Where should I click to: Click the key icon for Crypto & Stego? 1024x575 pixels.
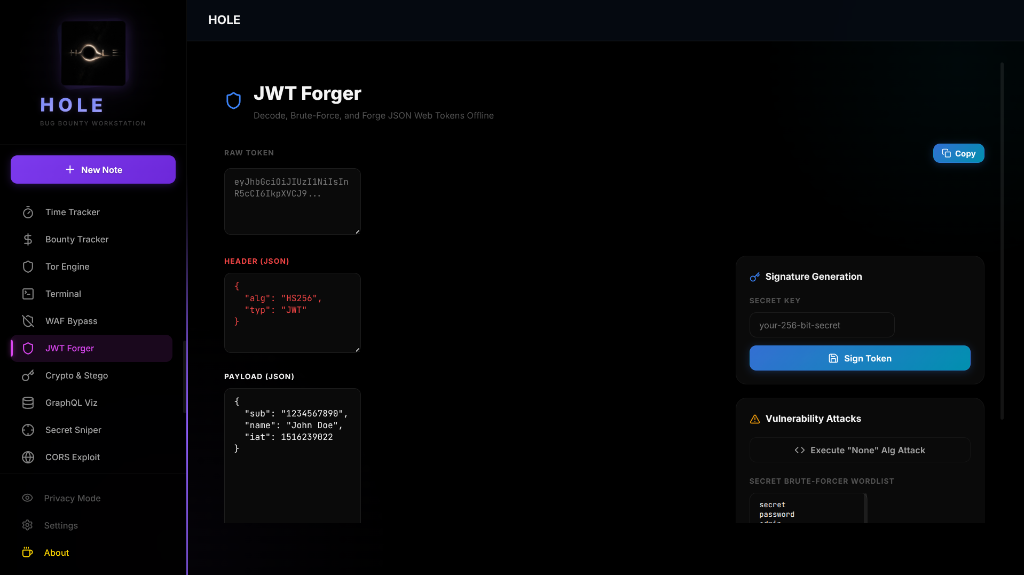[x=28, y=376]
